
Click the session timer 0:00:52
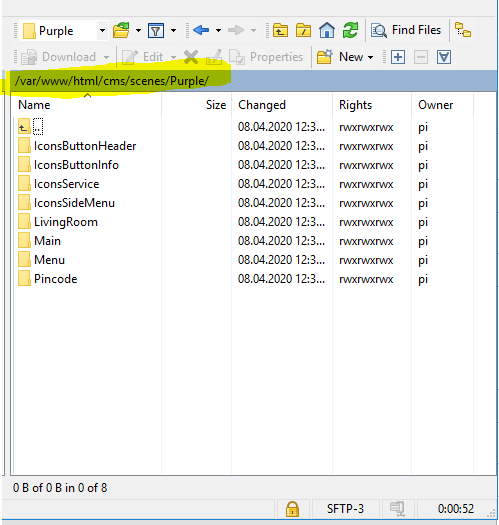click(456, 509)
